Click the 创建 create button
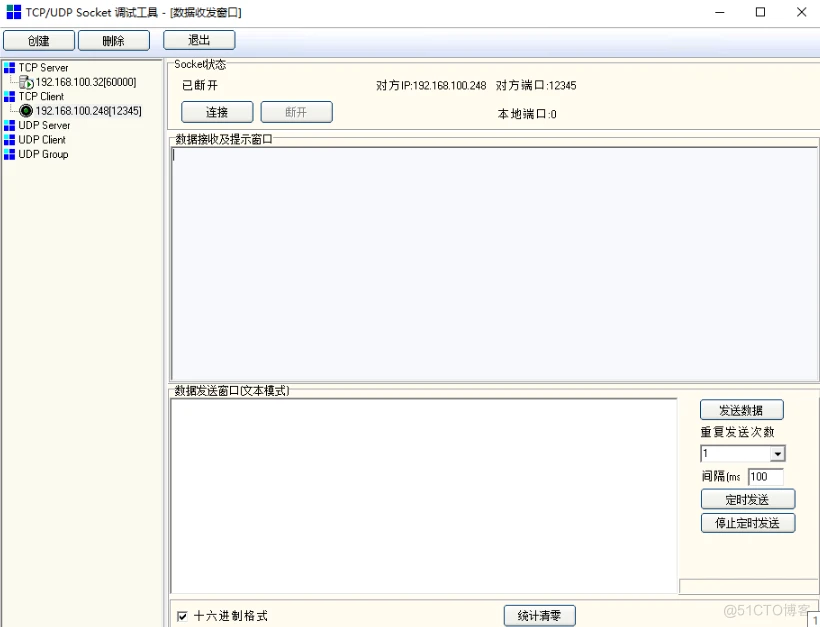The image size is (820, 627). tap(38, 40)
